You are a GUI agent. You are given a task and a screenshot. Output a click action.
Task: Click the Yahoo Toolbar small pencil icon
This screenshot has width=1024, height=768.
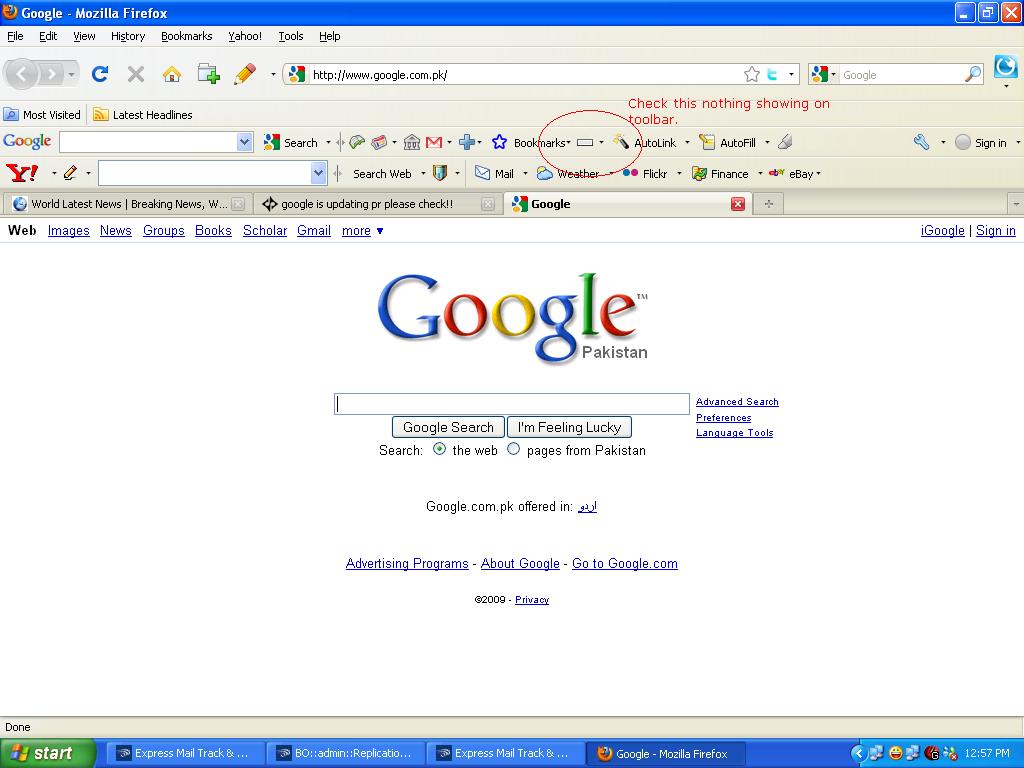pyautogui.click(x=71, y=173)
